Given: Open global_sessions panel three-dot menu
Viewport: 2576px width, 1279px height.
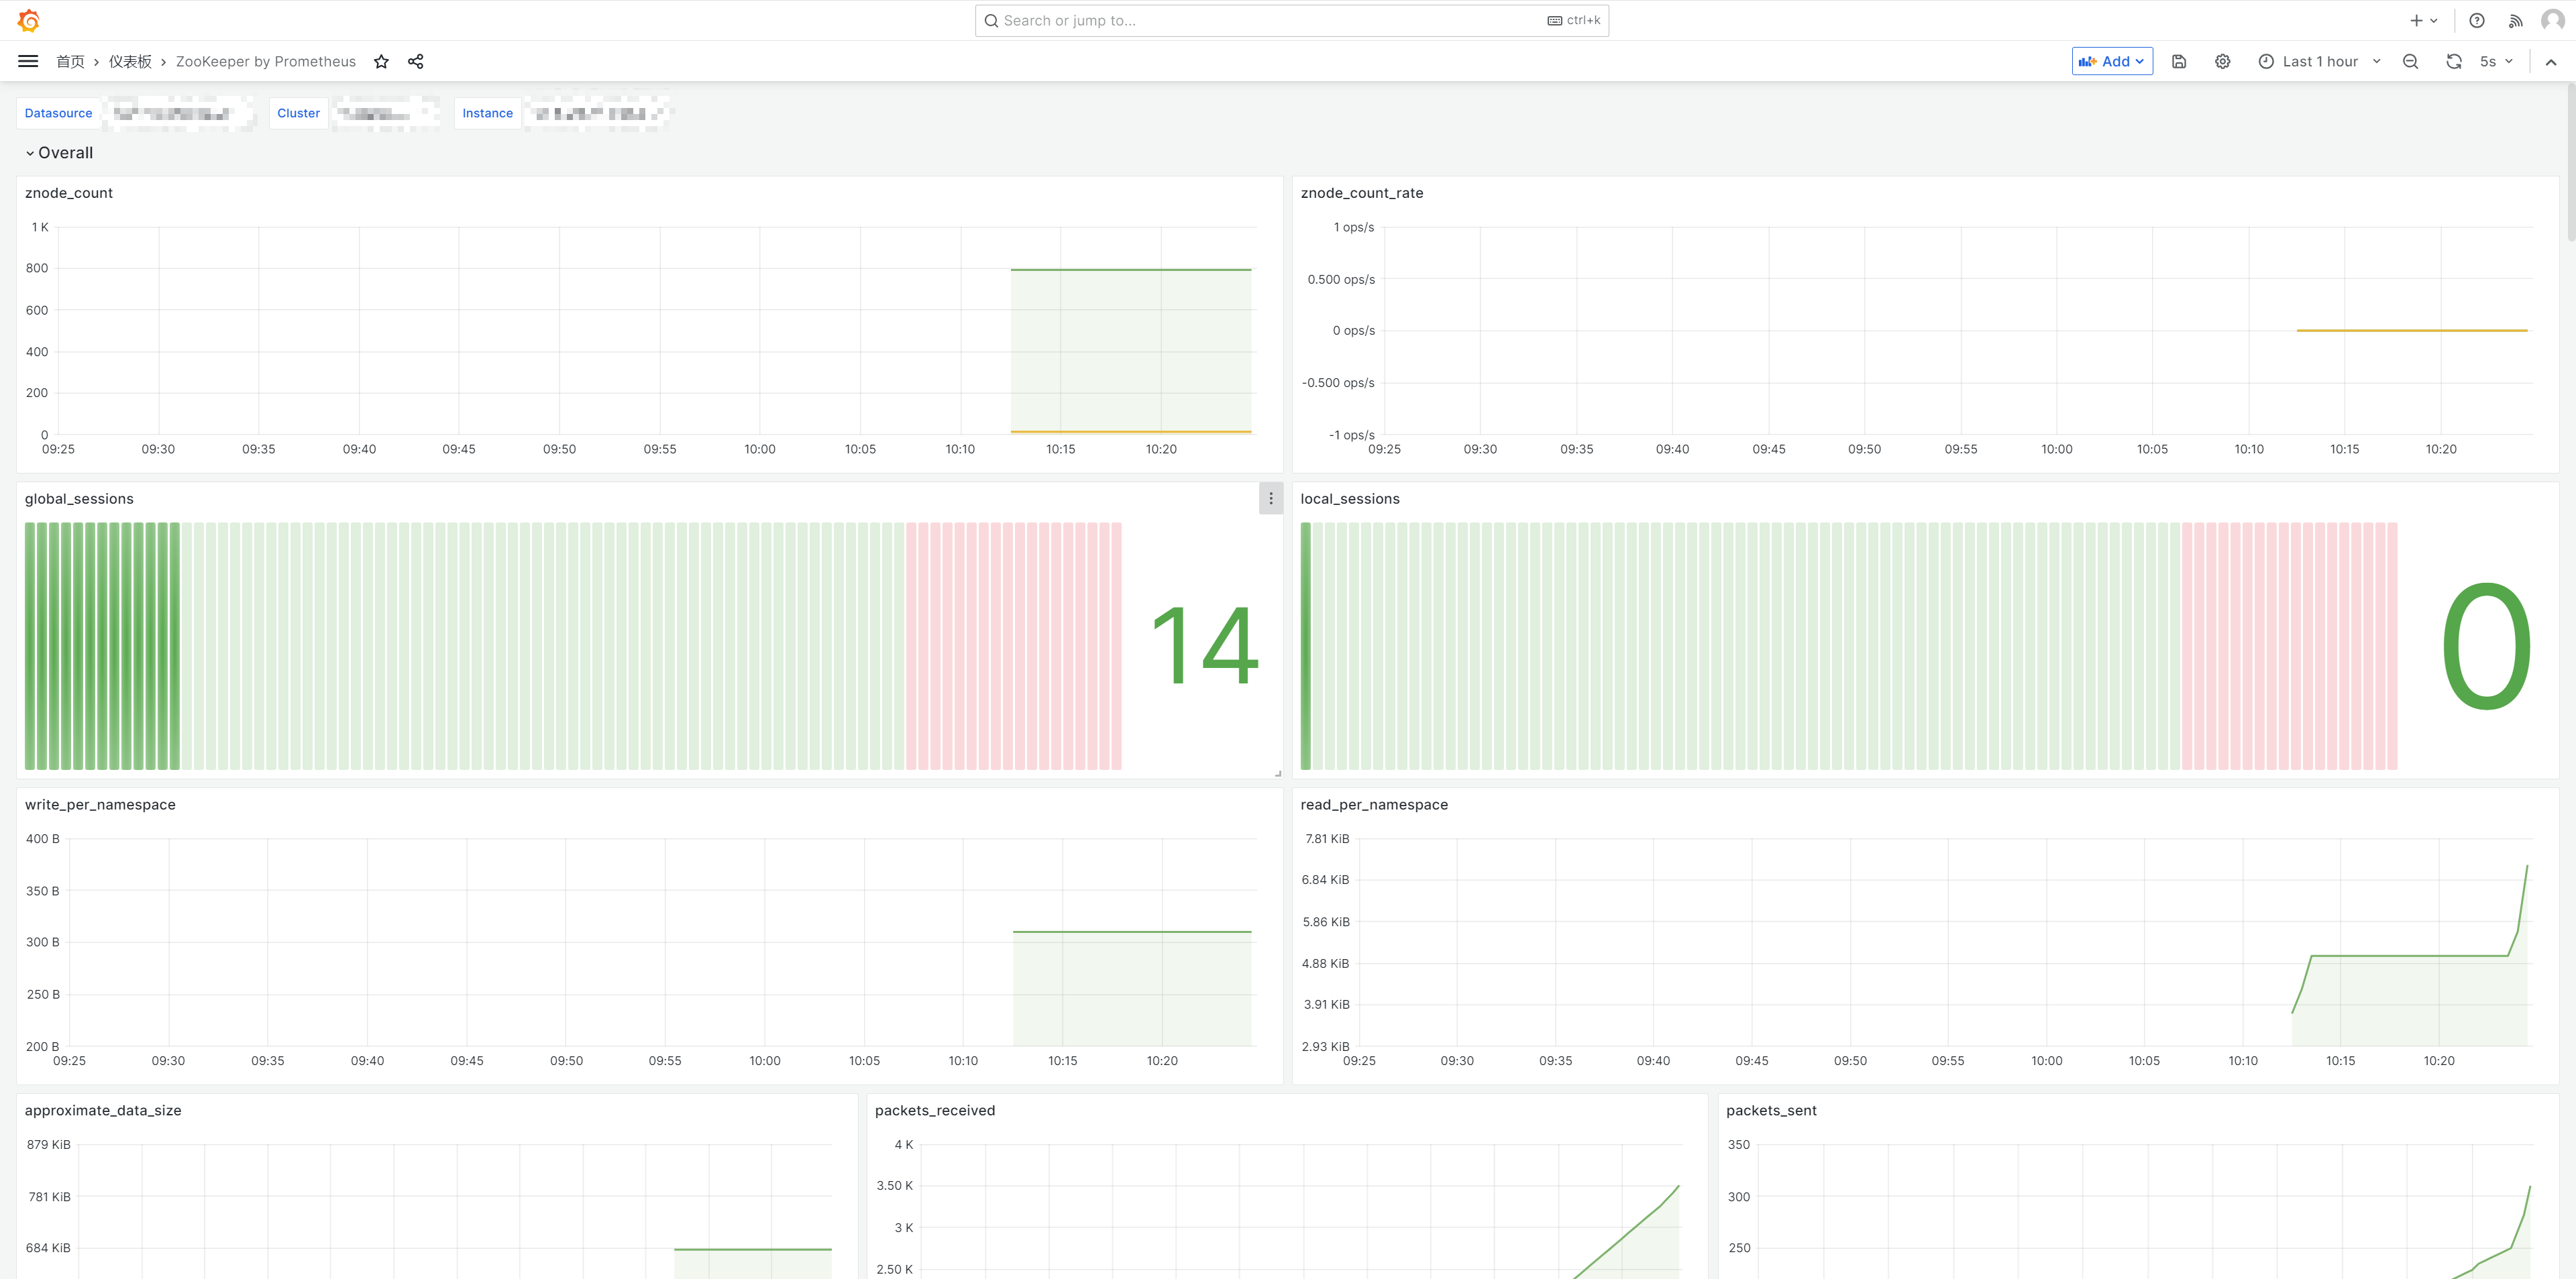Looking at the screenshot, I should click(x=1270, y=498).
